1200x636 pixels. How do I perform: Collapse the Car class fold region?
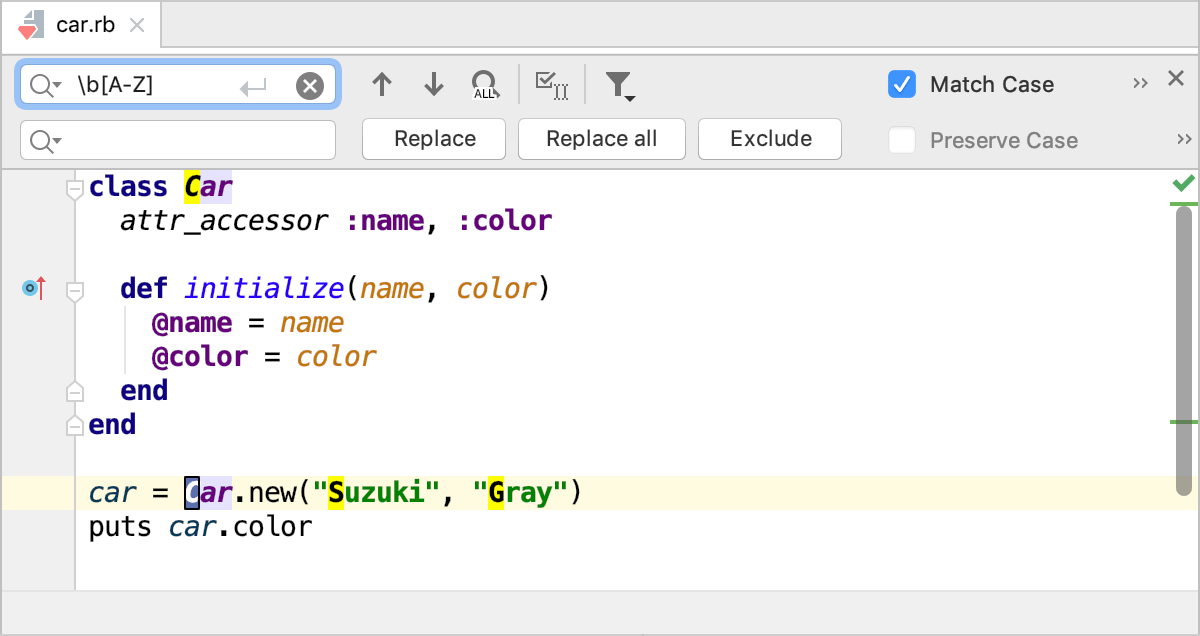74,186
